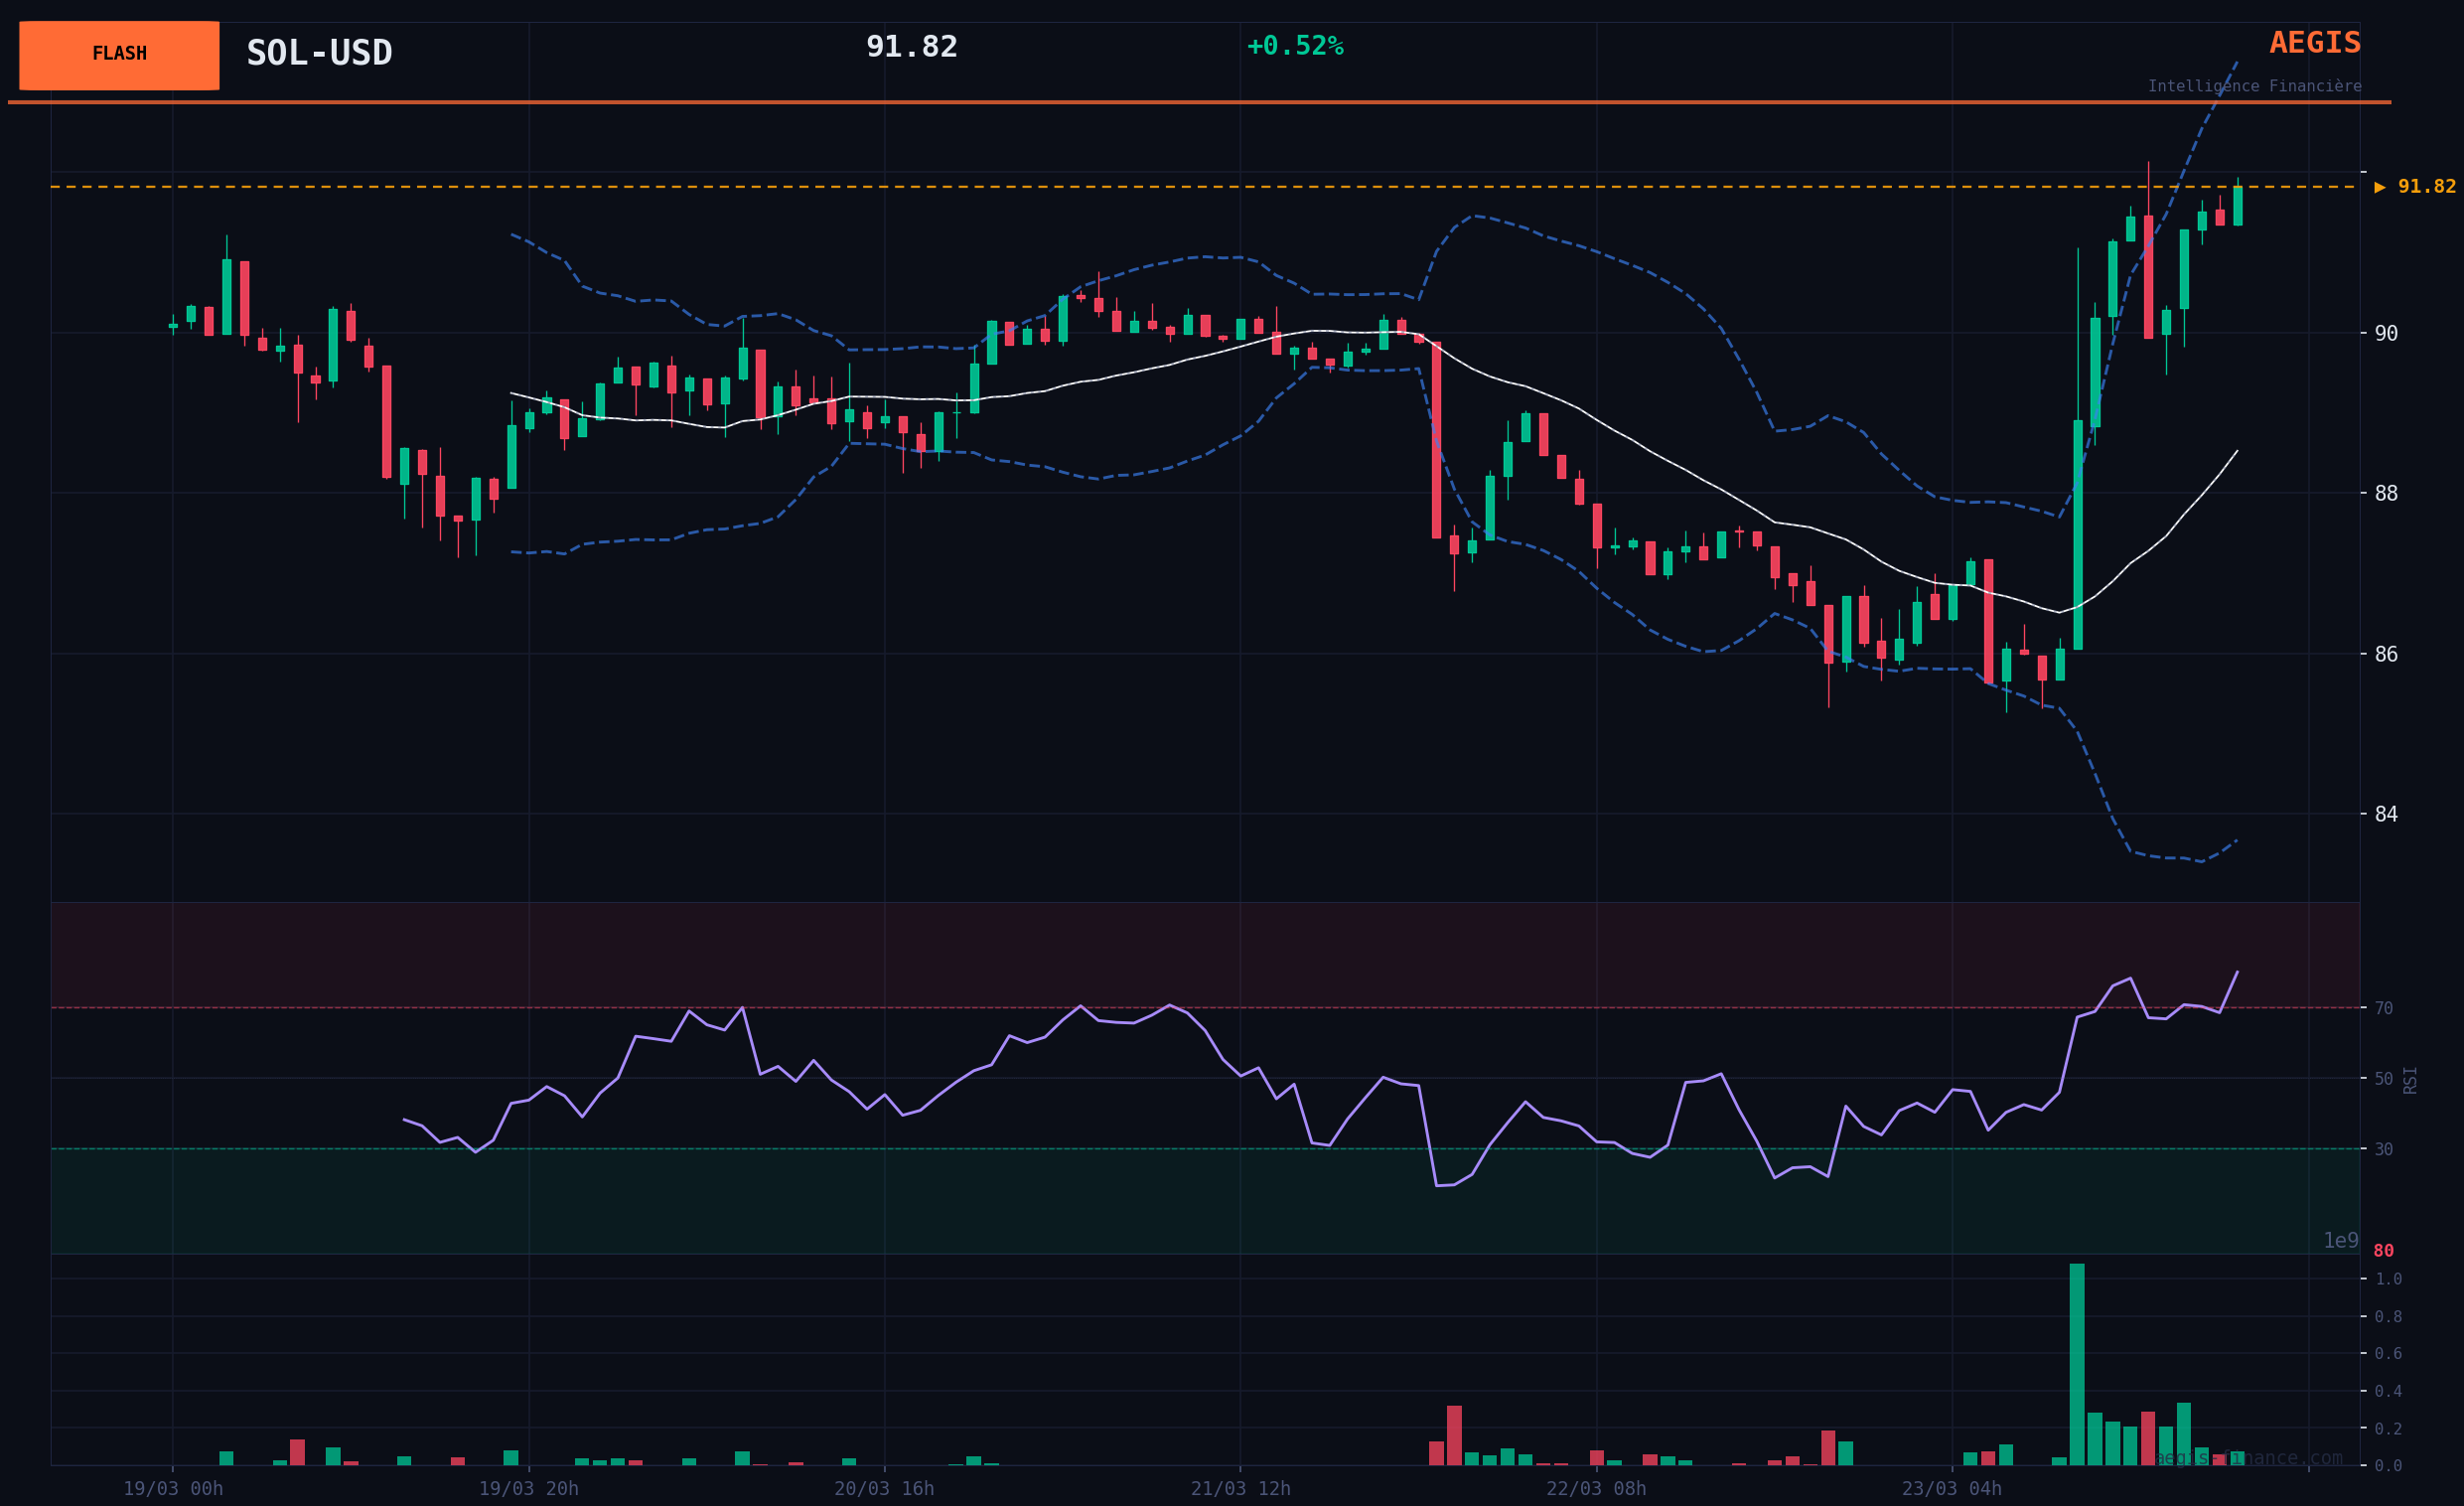Click the orange FLASH badge
This screenshot has width=2464, height=1506.
[119, 55]
